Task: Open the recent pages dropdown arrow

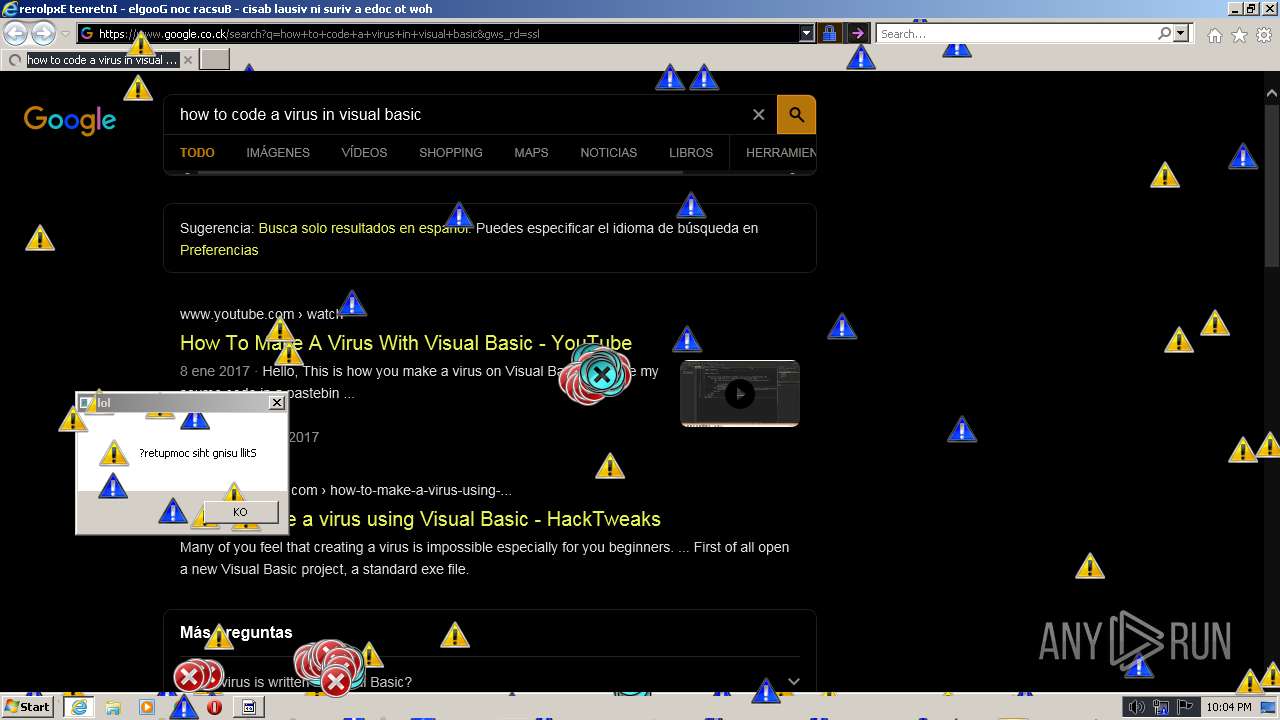Action: tap(65, 34)
